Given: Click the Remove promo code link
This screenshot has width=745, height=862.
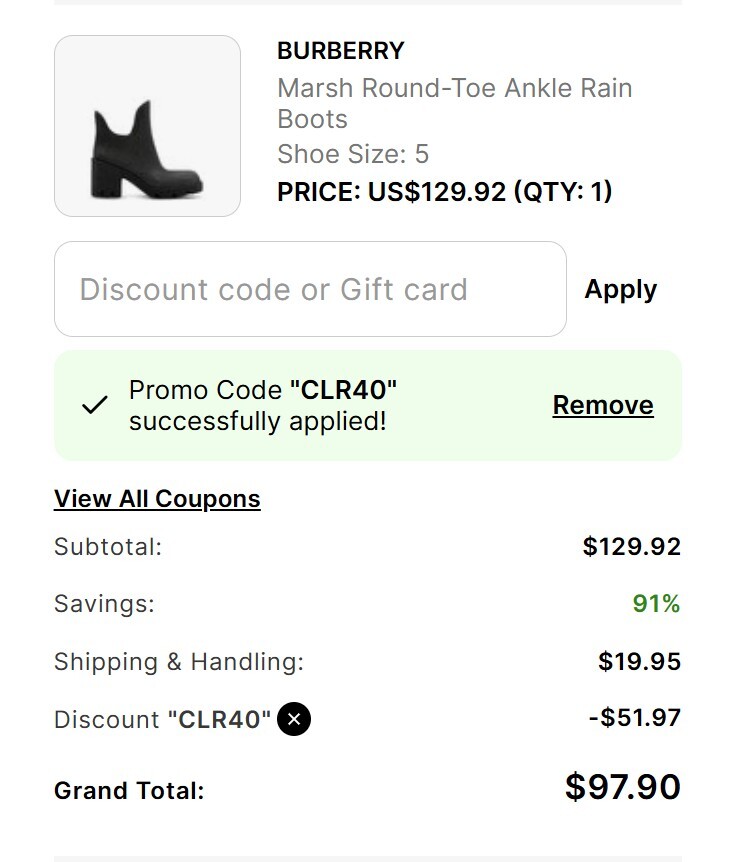Looking at the screenshot, I should (603, 405).
